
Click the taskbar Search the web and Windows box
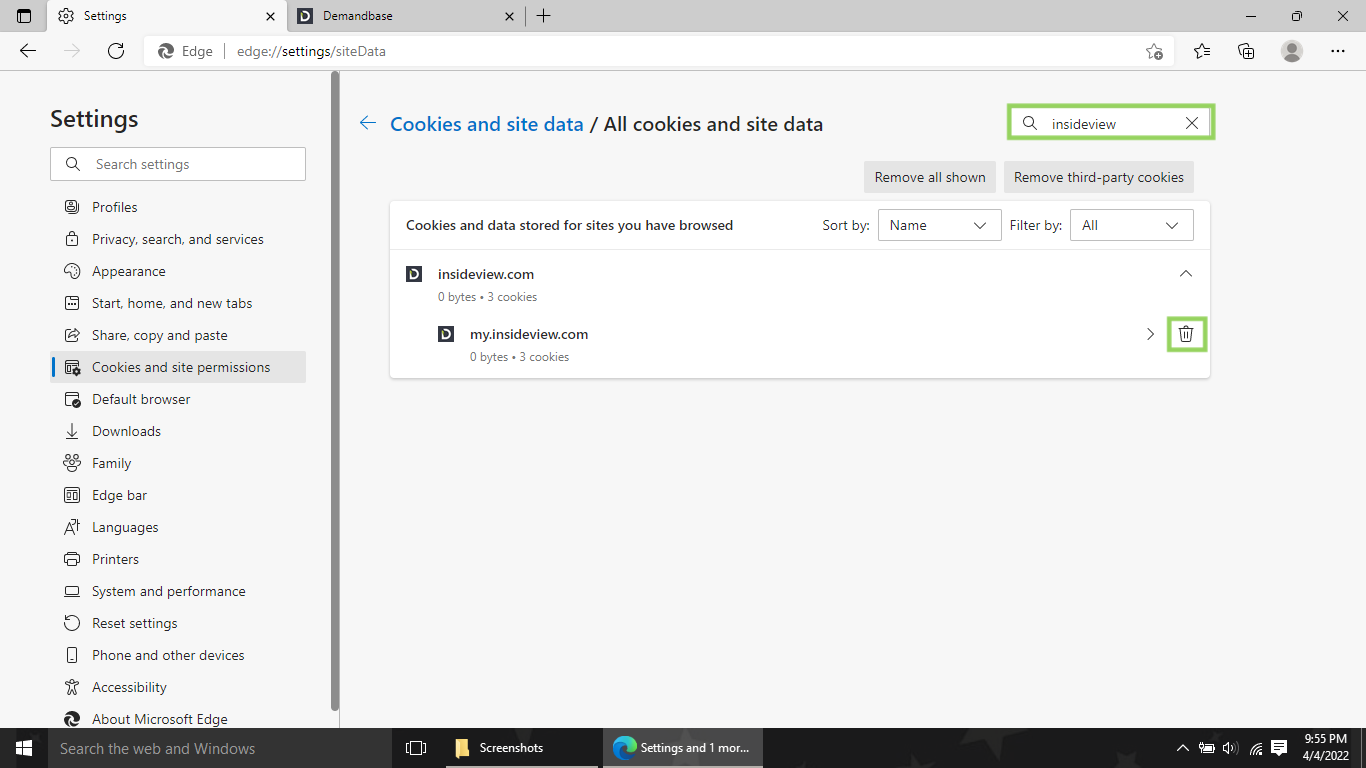tap(220, 748)
